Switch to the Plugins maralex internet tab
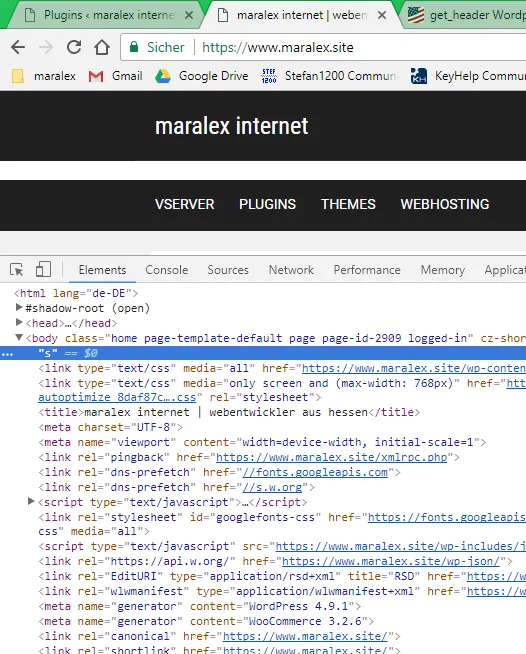This screenshot has width=526, height=654. [104, 15]
